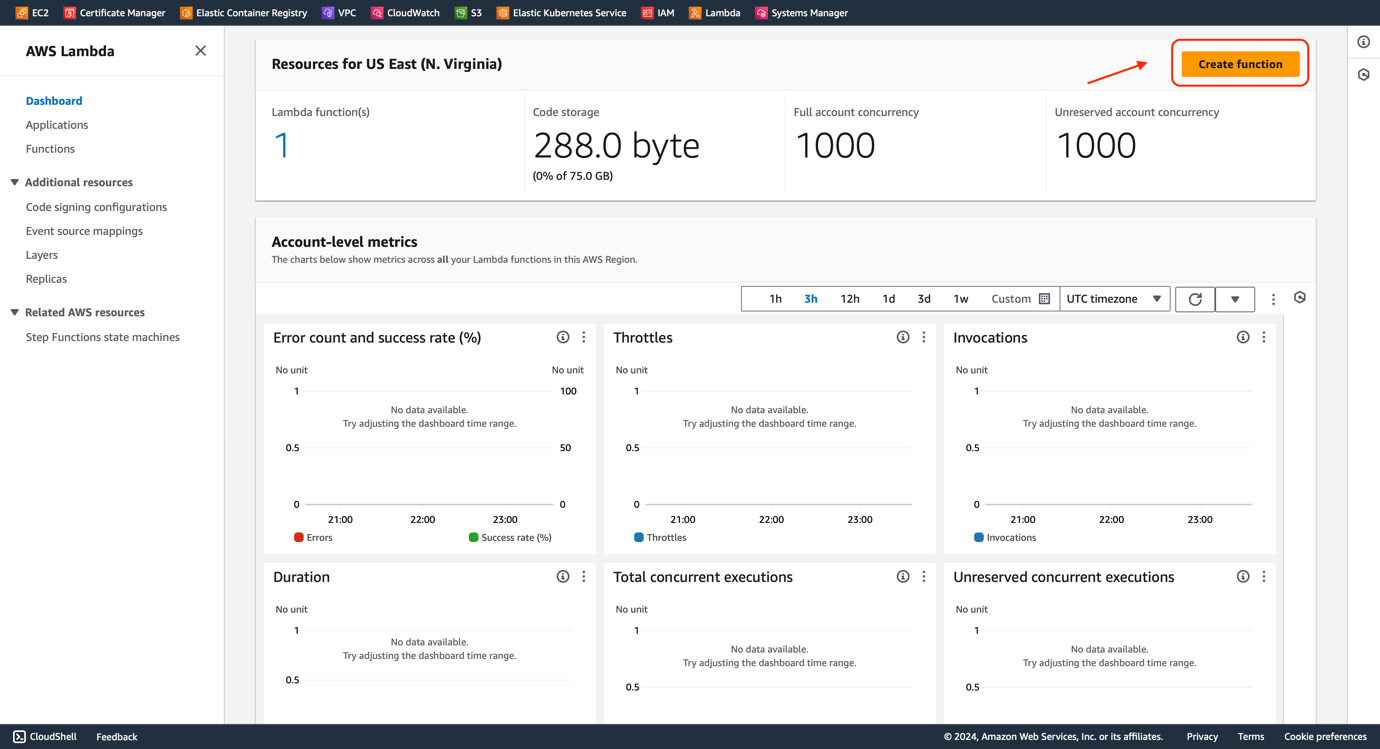The width and height of the screenshot is (1380, 749).
Task: Click info icon on Unreserved concurrent executions
Action: [1243, 577]
